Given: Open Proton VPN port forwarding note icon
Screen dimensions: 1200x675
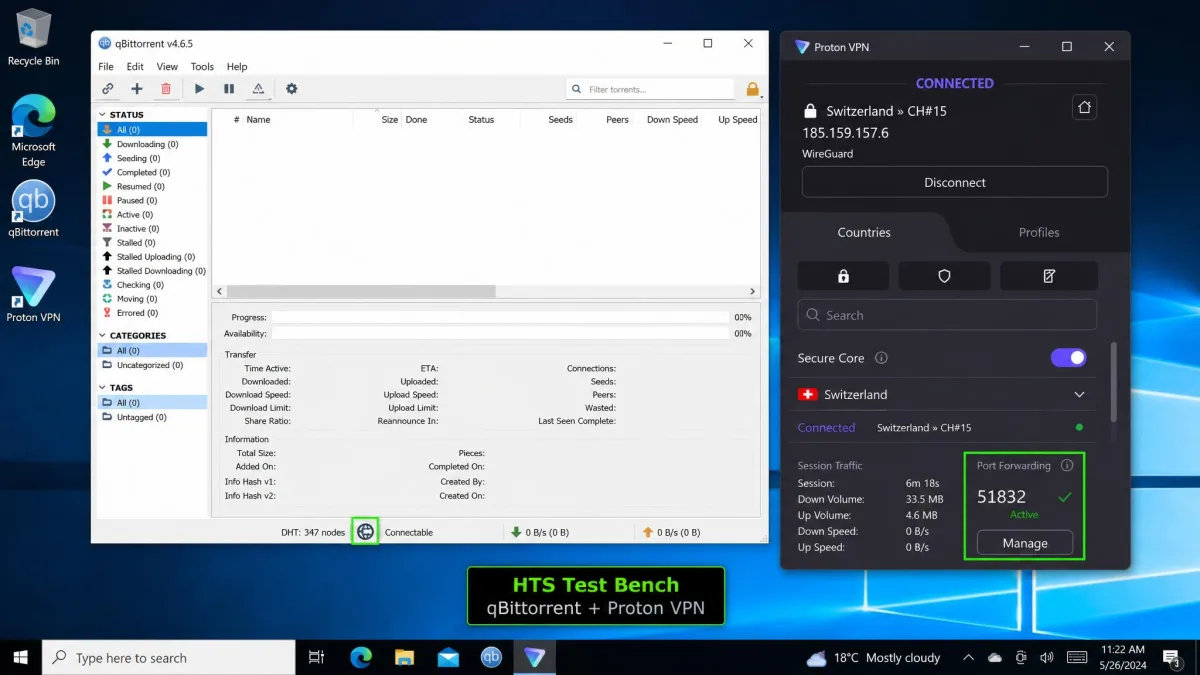Looking at the screenshot, I should coord(1049,276).
